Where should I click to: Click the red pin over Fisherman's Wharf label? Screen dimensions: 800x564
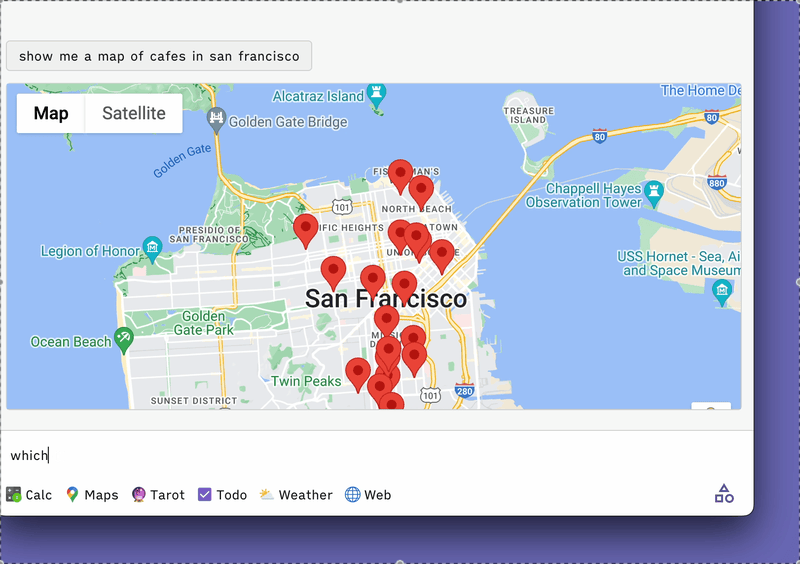point(401,176)
